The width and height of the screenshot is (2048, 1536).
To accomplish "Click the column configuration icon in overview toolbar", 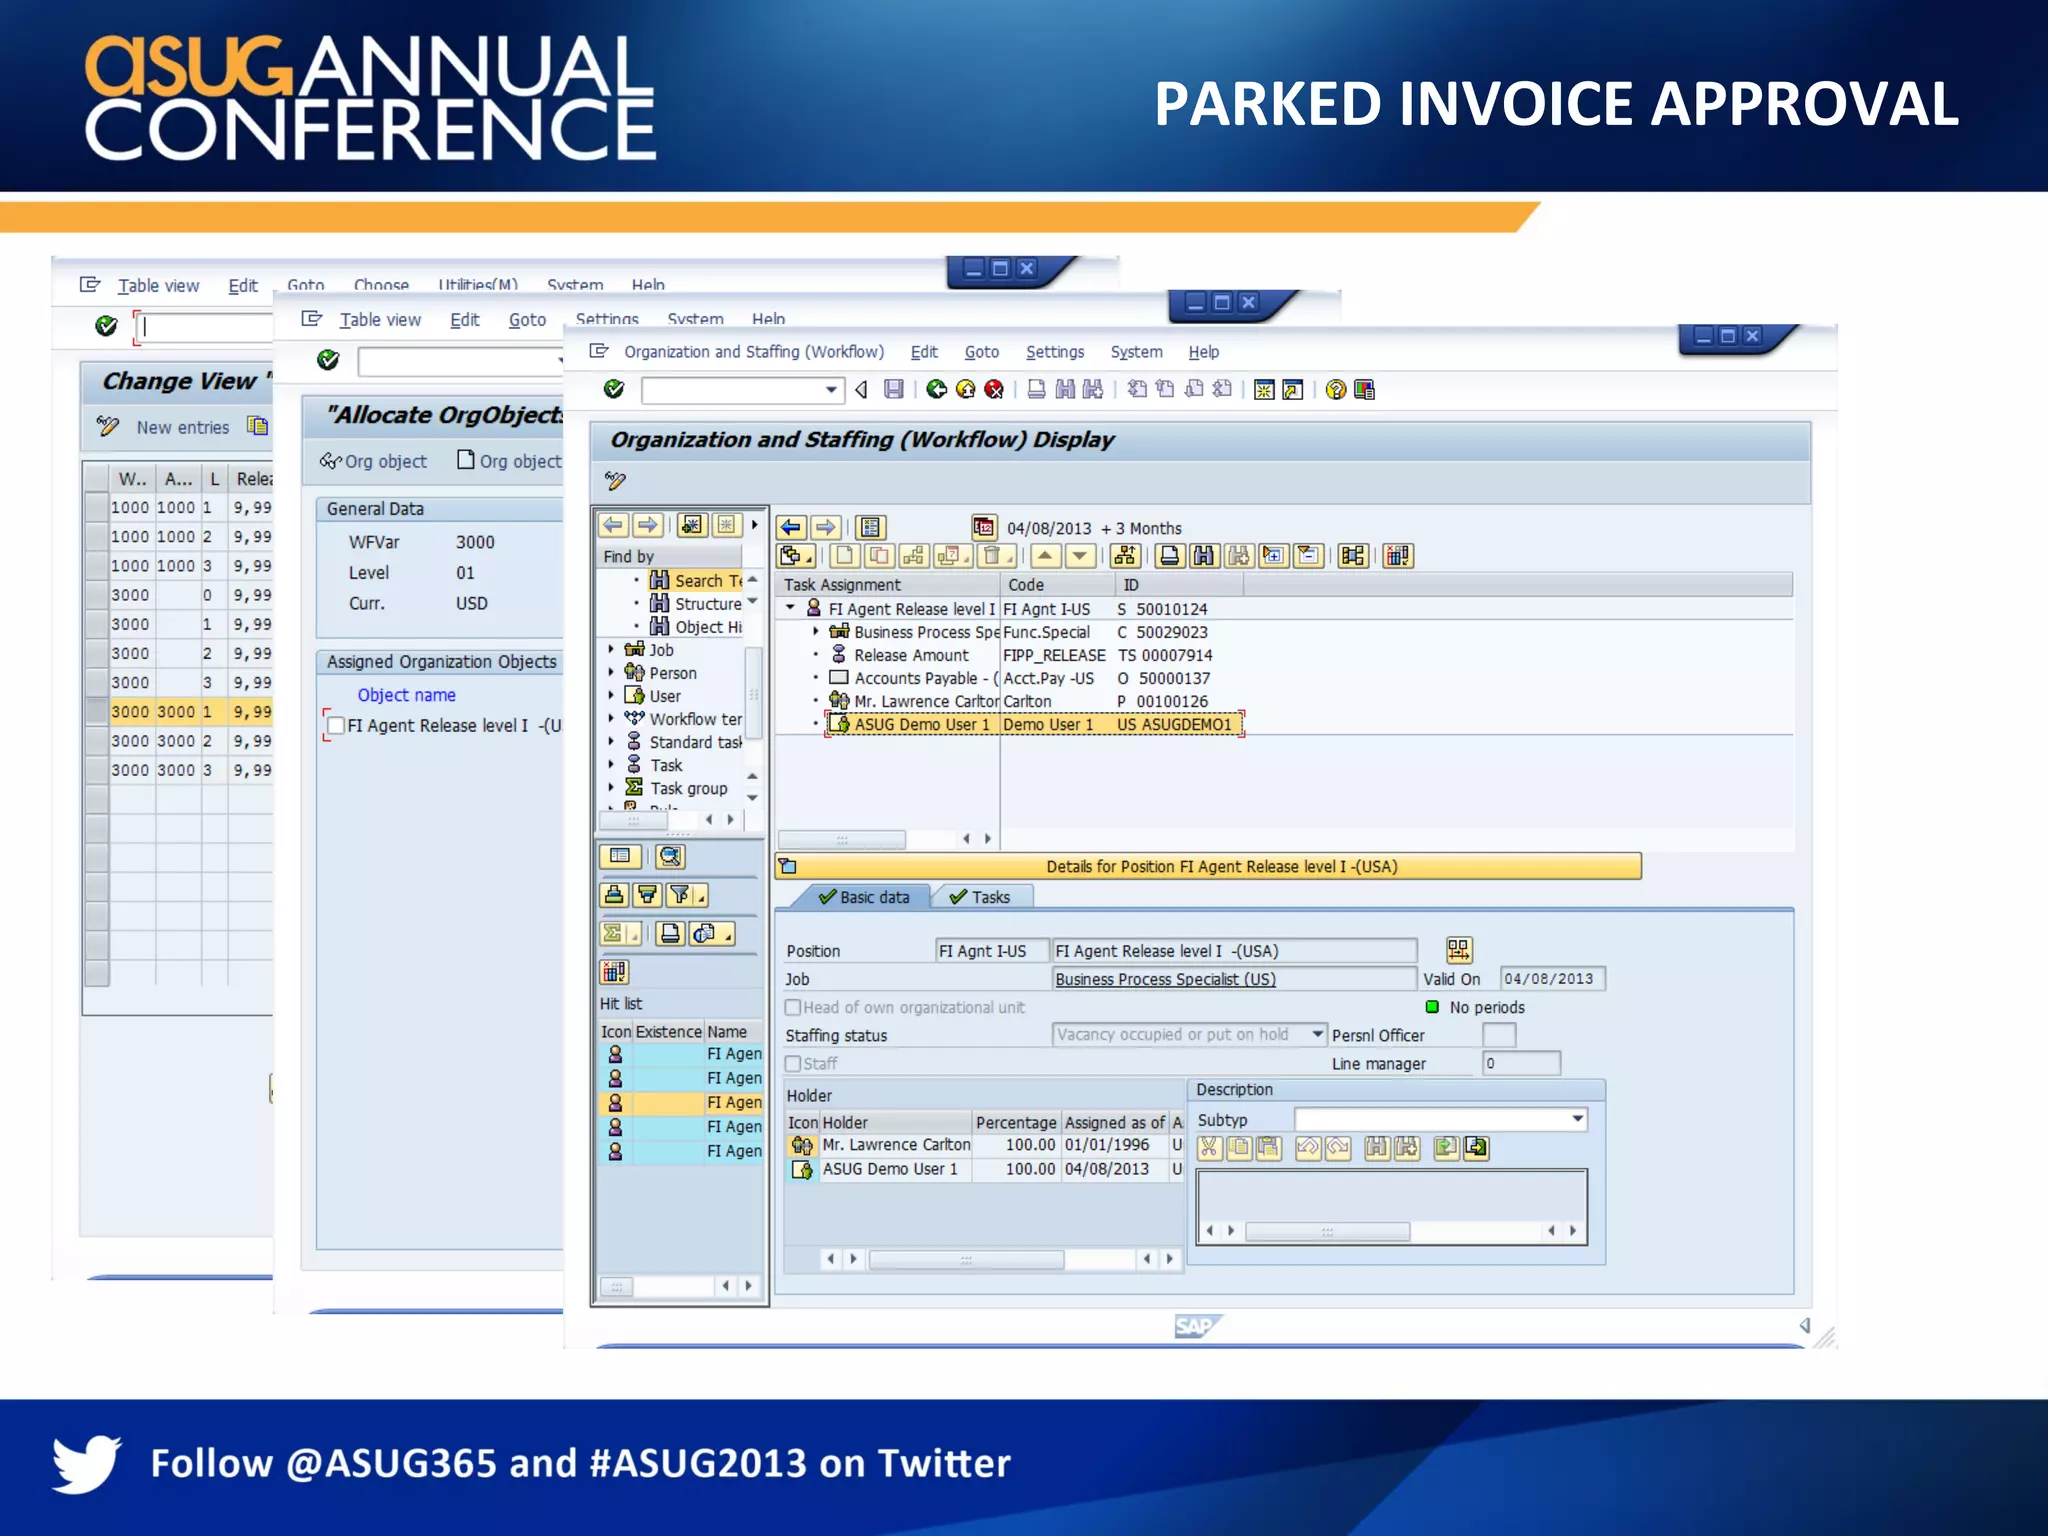I will (1398, 555).
